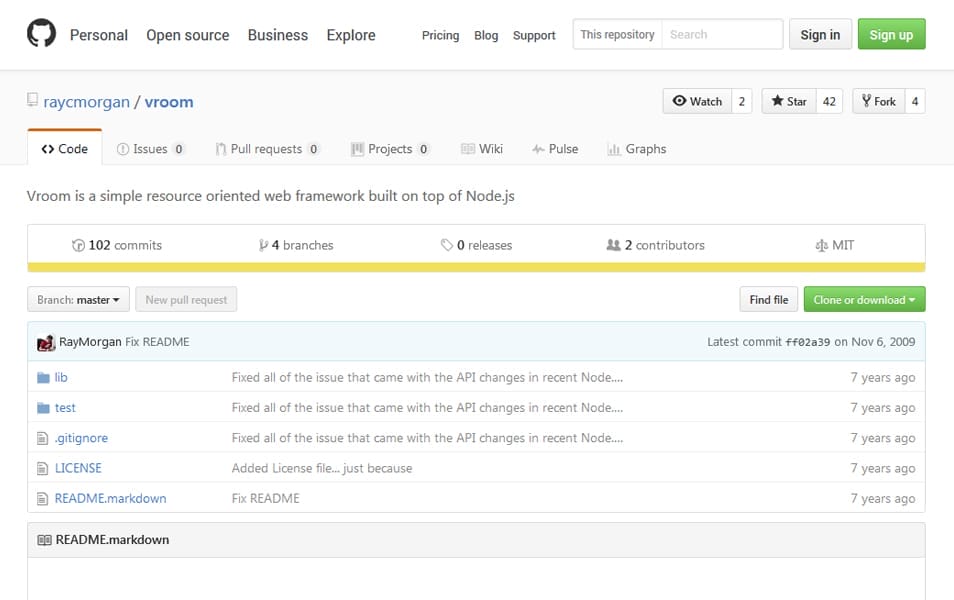Click the This repository search scope selector
The width and height of the screenshot is (954, 600).
[x=617, y=34]
